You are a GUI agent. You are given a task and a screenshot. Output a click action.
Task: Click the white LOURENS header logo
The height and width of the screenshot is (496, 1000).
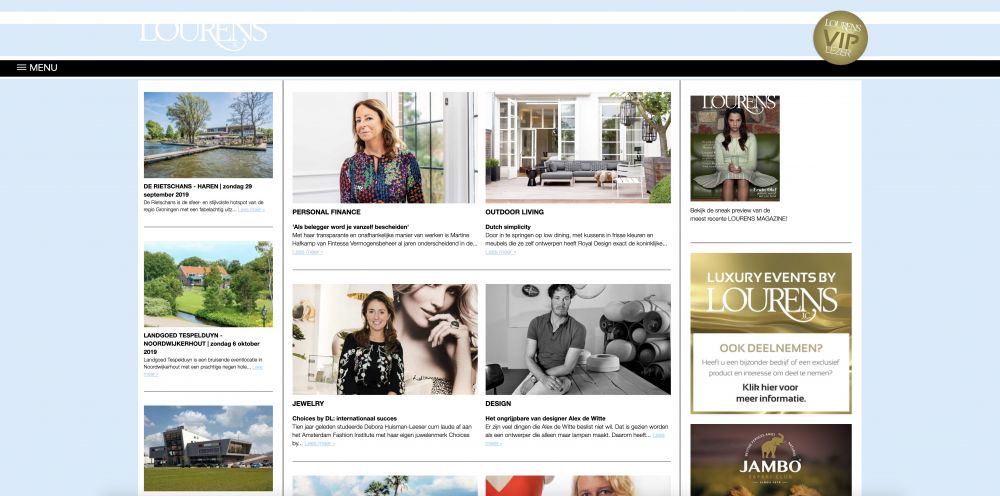(x=203, y=34)
